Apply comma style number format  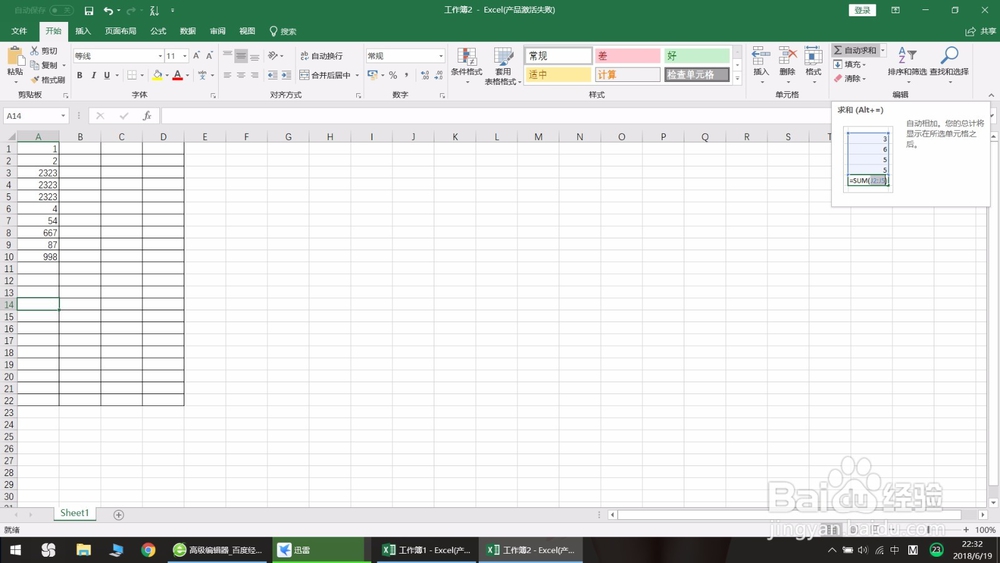[406, 75]
